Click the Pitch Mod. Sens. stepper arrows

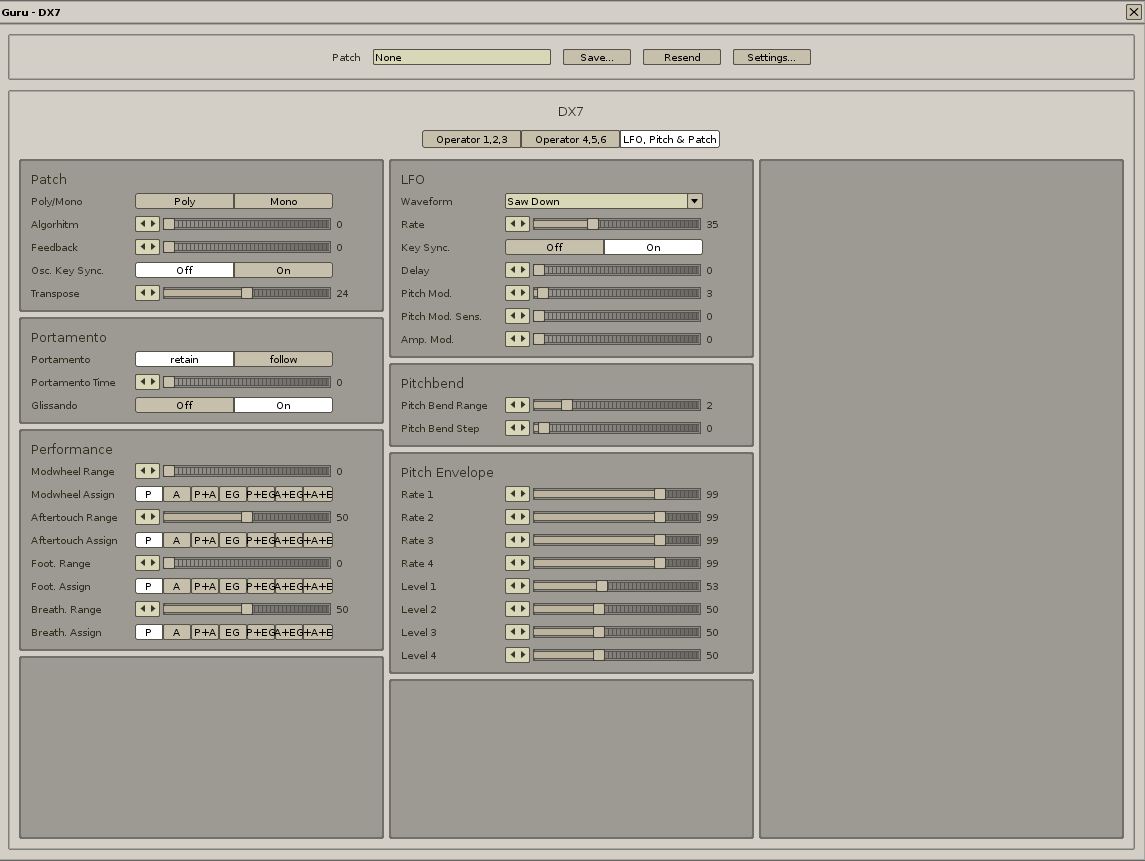(x=517, y=316)
